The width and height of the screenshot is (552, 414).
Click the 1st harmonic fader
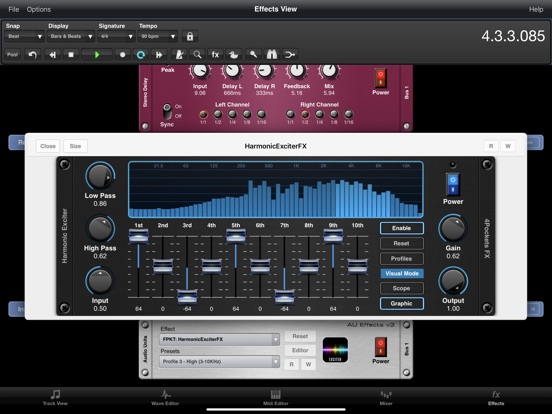coord(138,236)
